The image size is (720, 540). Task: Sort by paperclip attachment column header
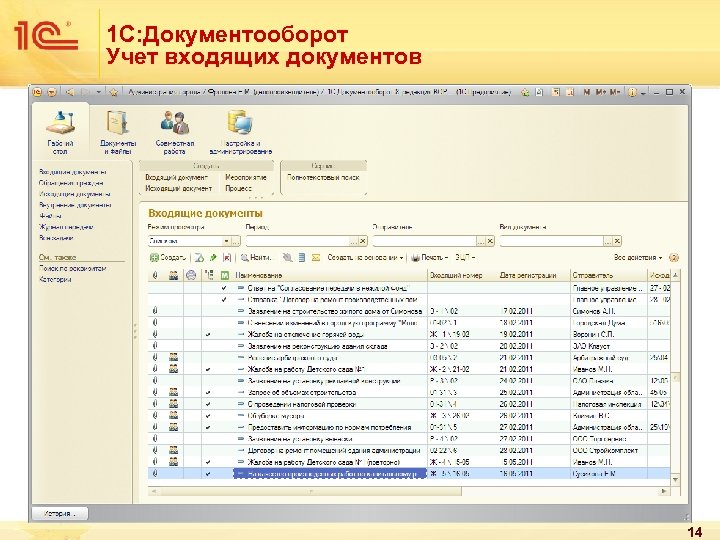(x=155, y=275)
